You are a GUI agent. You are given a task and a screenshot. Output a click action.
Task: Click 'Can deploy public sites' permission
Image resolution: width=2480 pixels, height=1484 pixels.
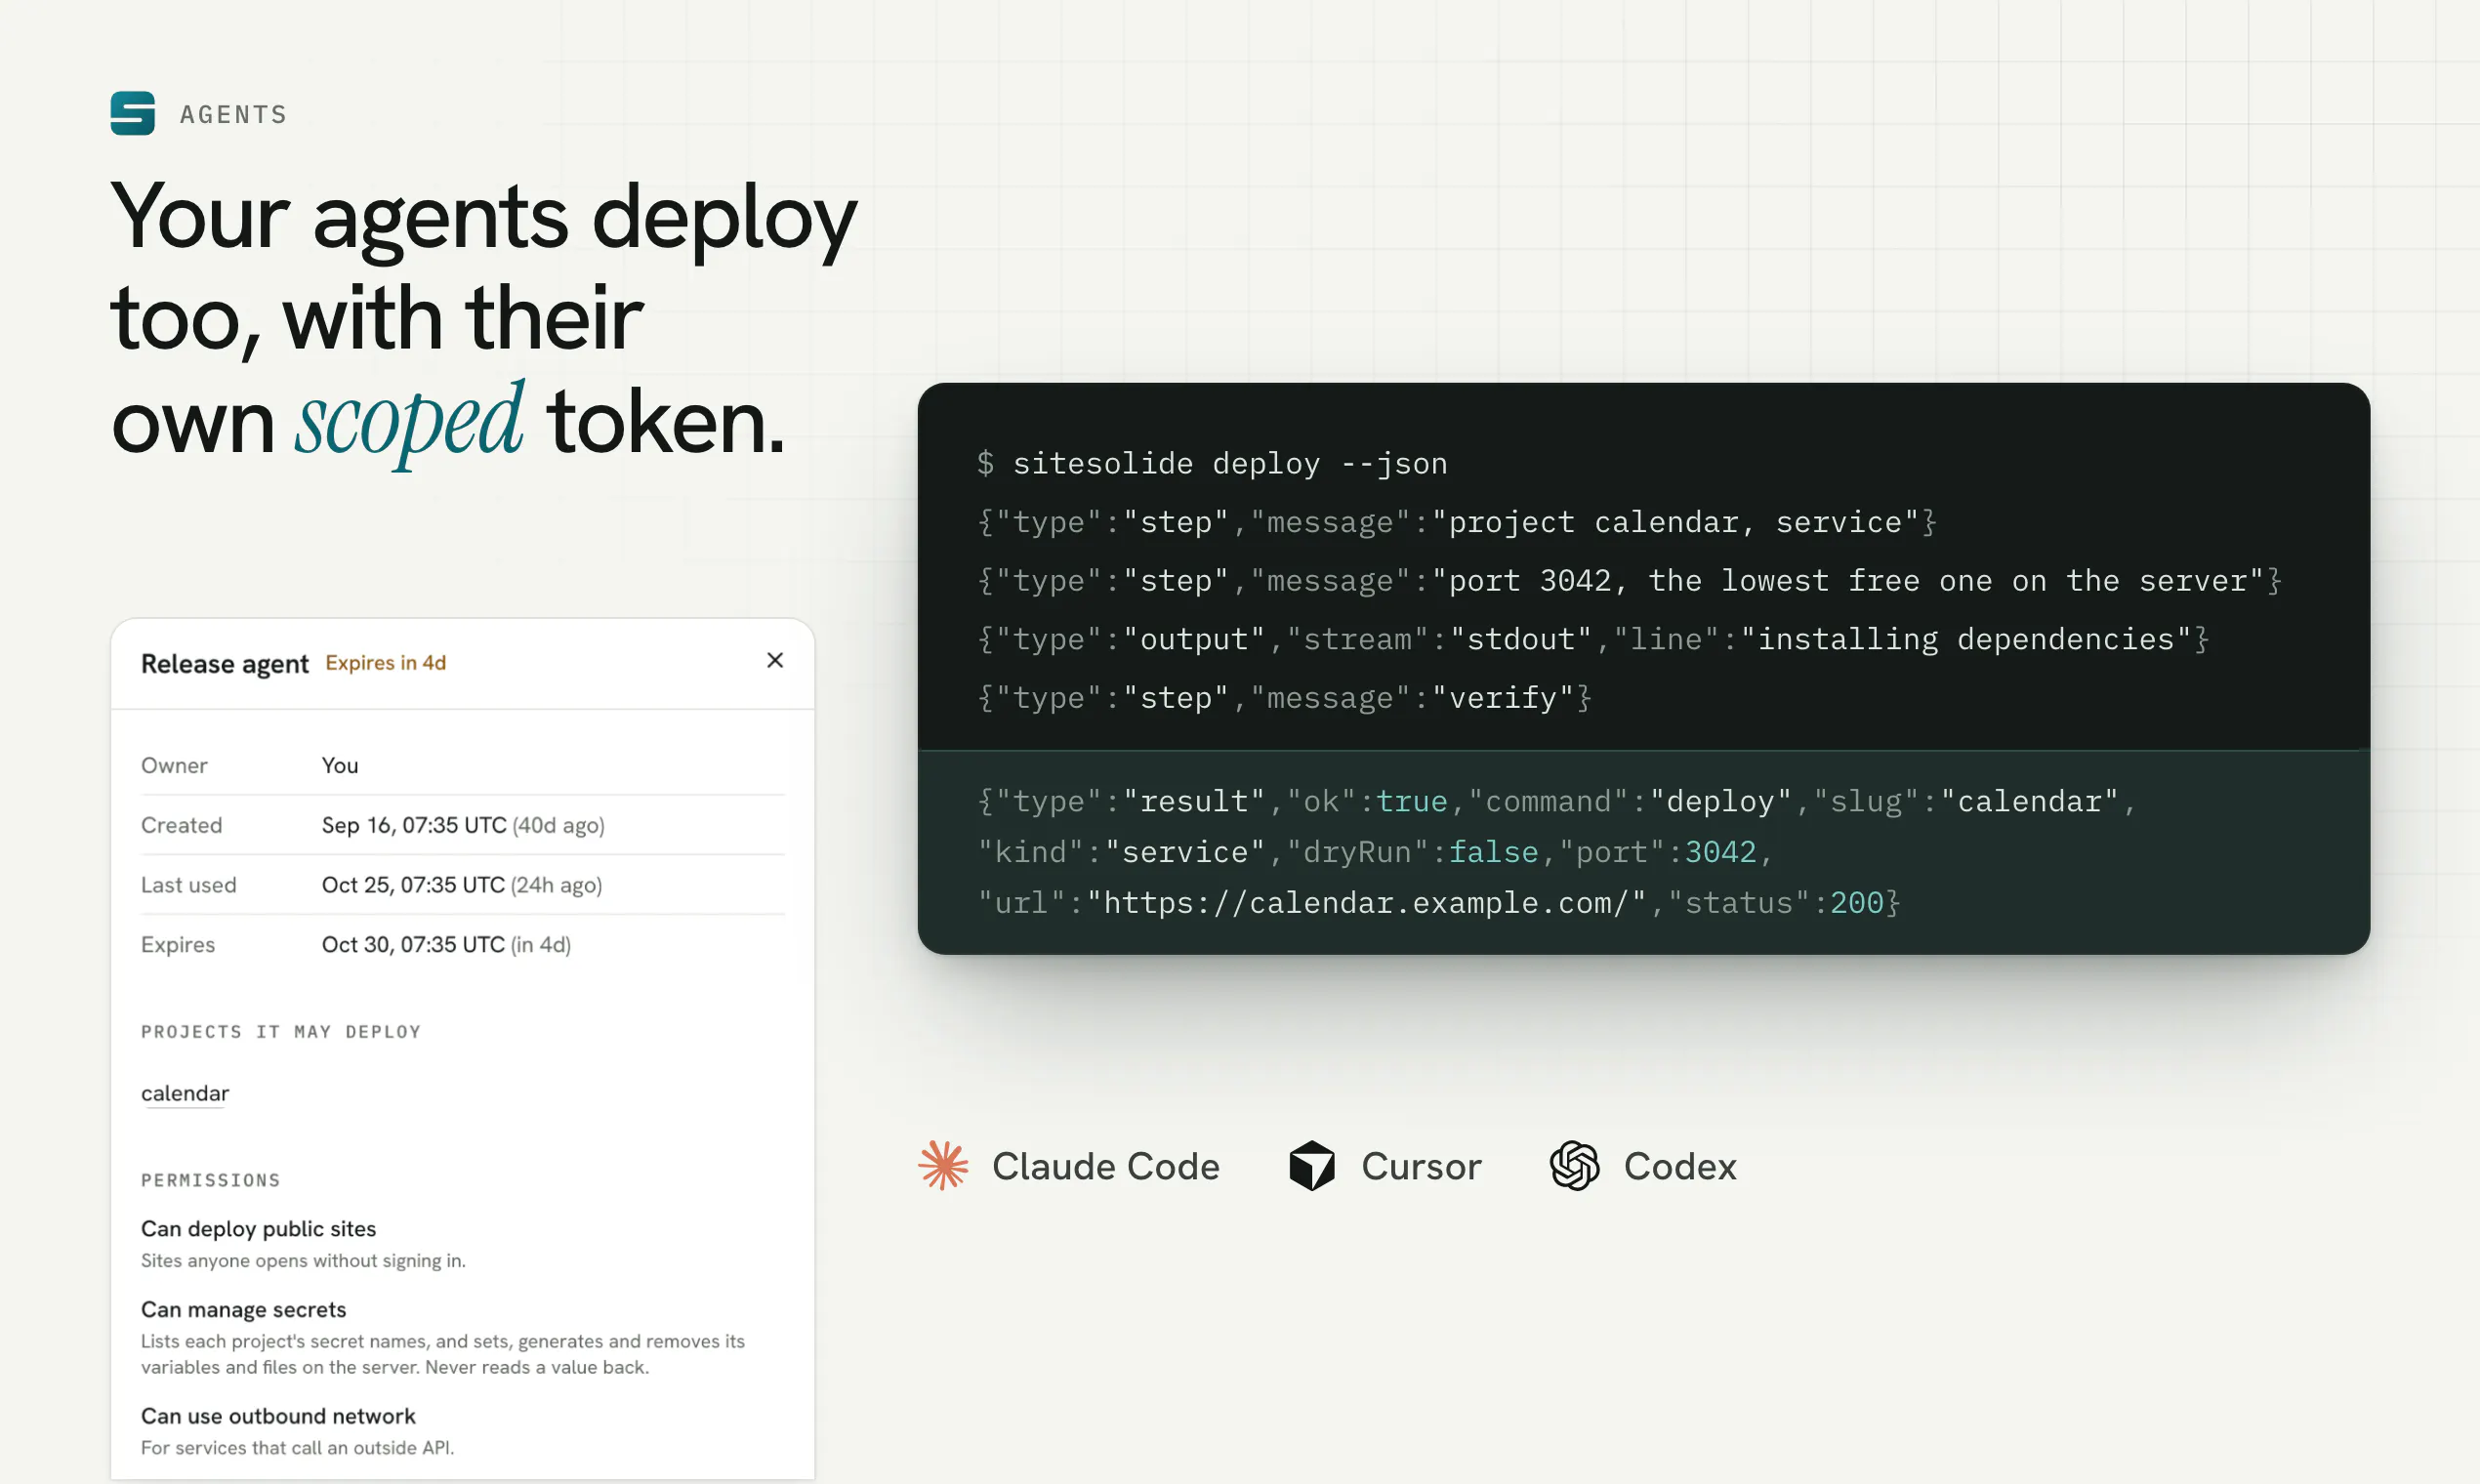pos(259,1228)
